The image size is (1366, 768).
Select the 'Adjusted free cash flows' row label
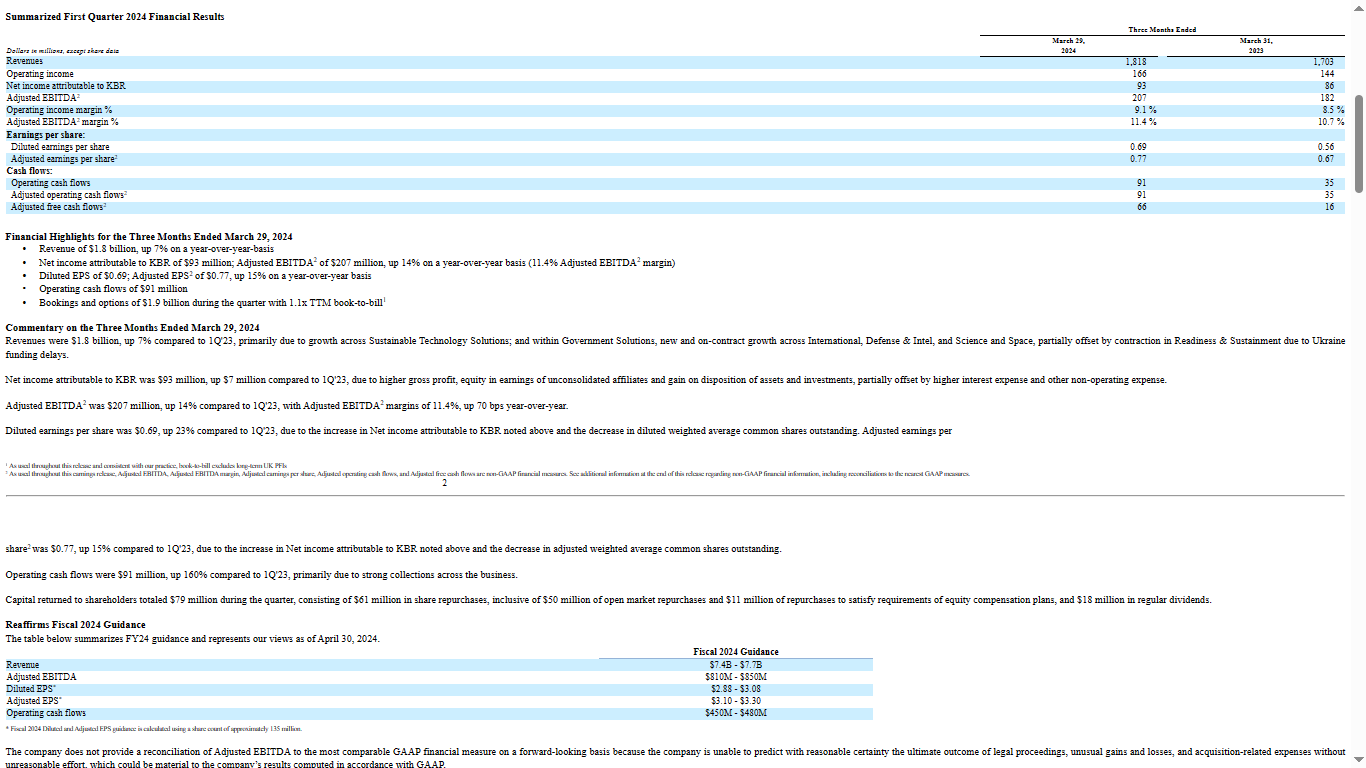tap(58, 207)
